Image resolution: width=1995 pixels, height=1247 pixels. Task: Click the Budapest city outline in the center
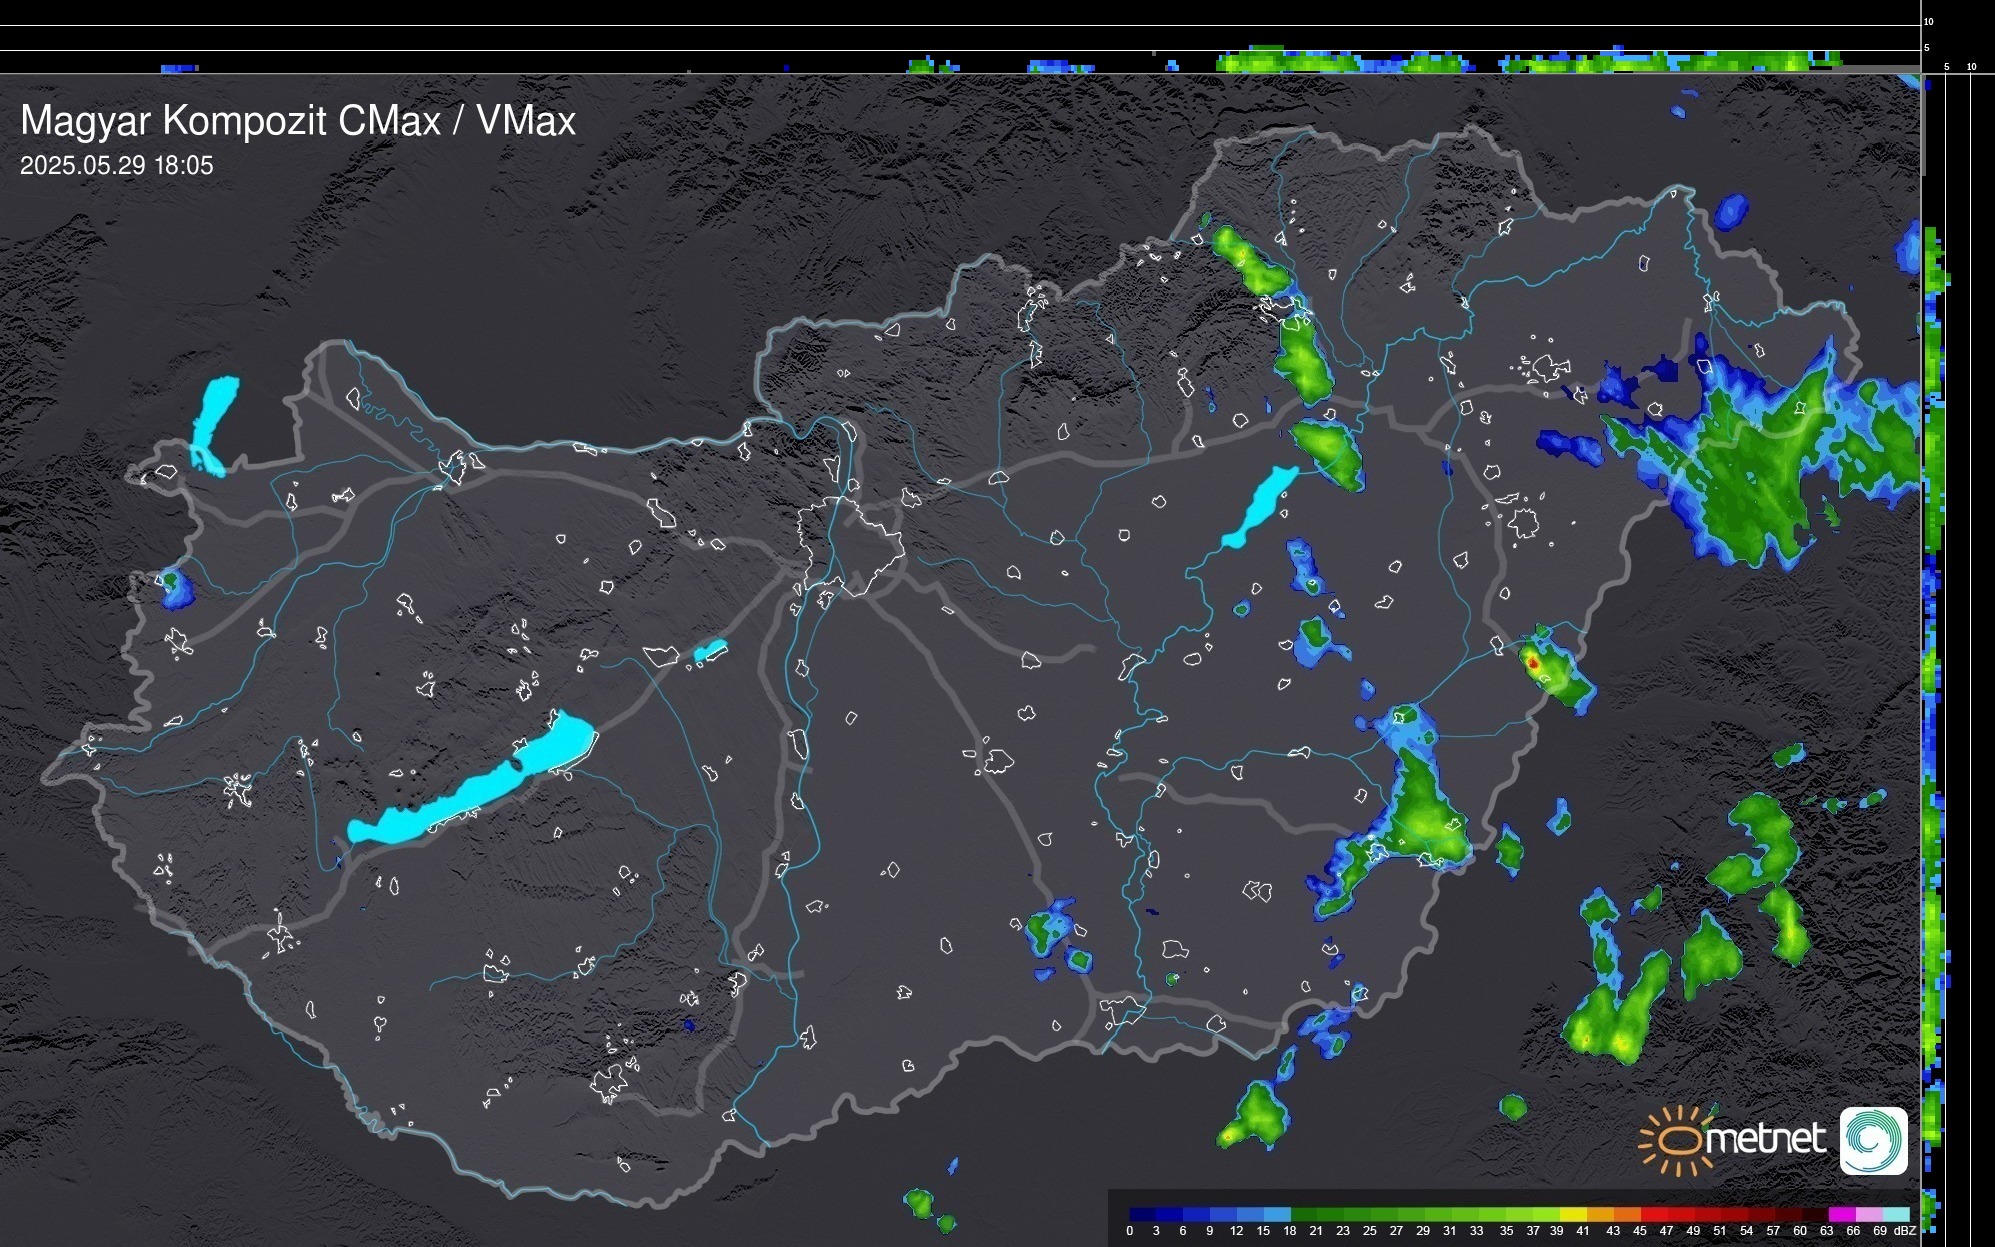coord(850,545)
